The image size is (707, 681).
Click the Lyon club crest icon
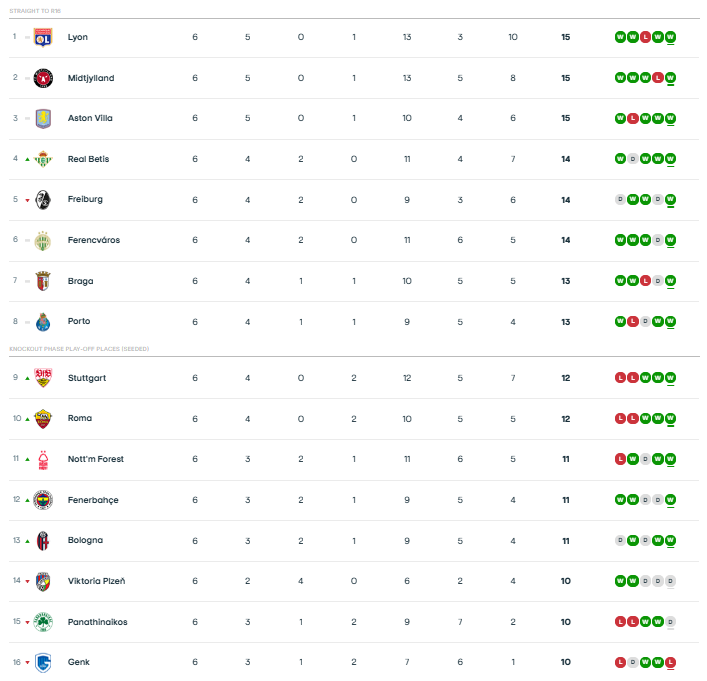42,37
